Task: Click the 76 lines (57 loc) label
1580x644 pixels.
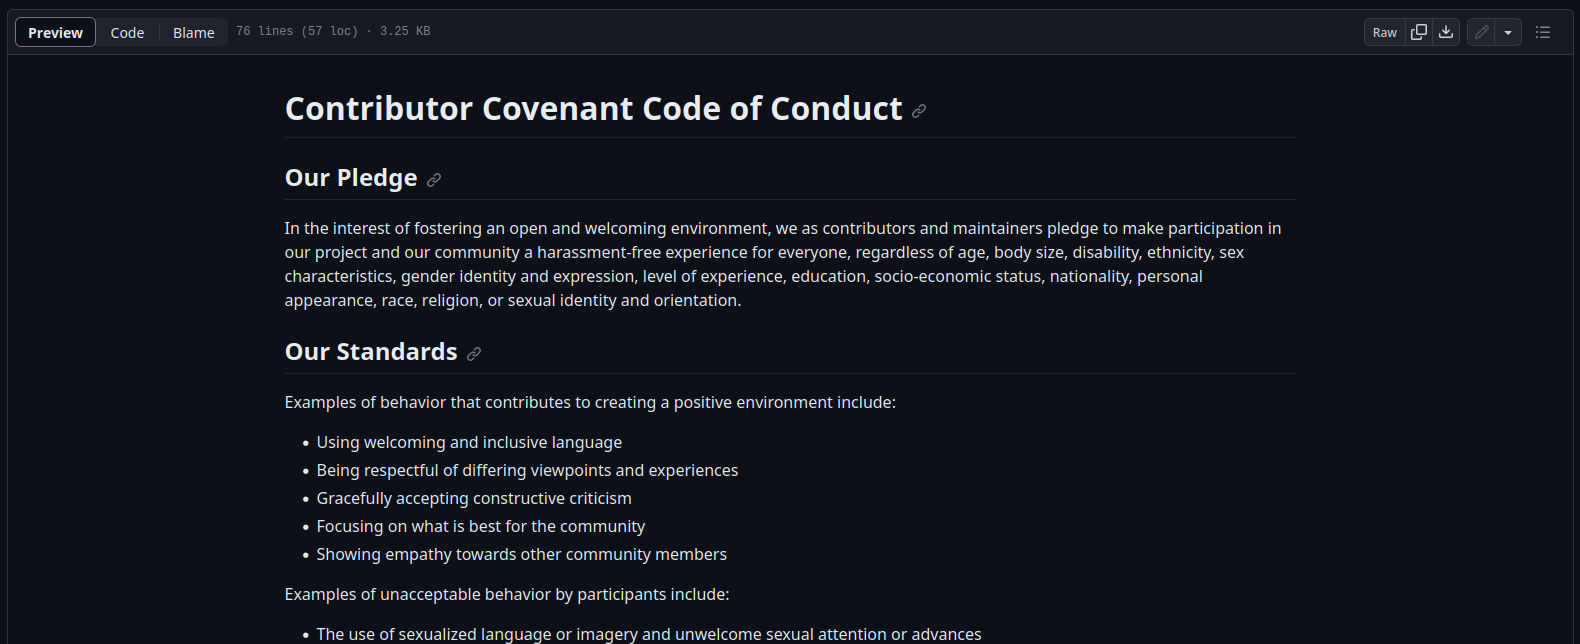Action: point(296,30)
